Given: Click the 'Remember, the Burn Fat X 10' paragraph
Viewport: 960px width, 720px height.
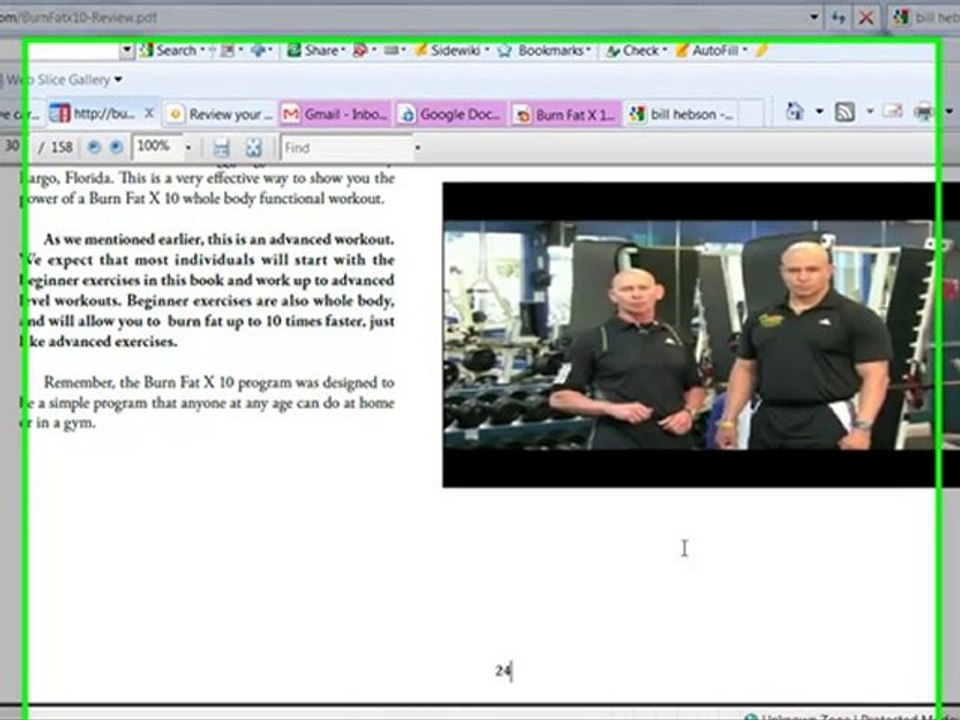Looking at the screenshot, I should coord(209,402).
